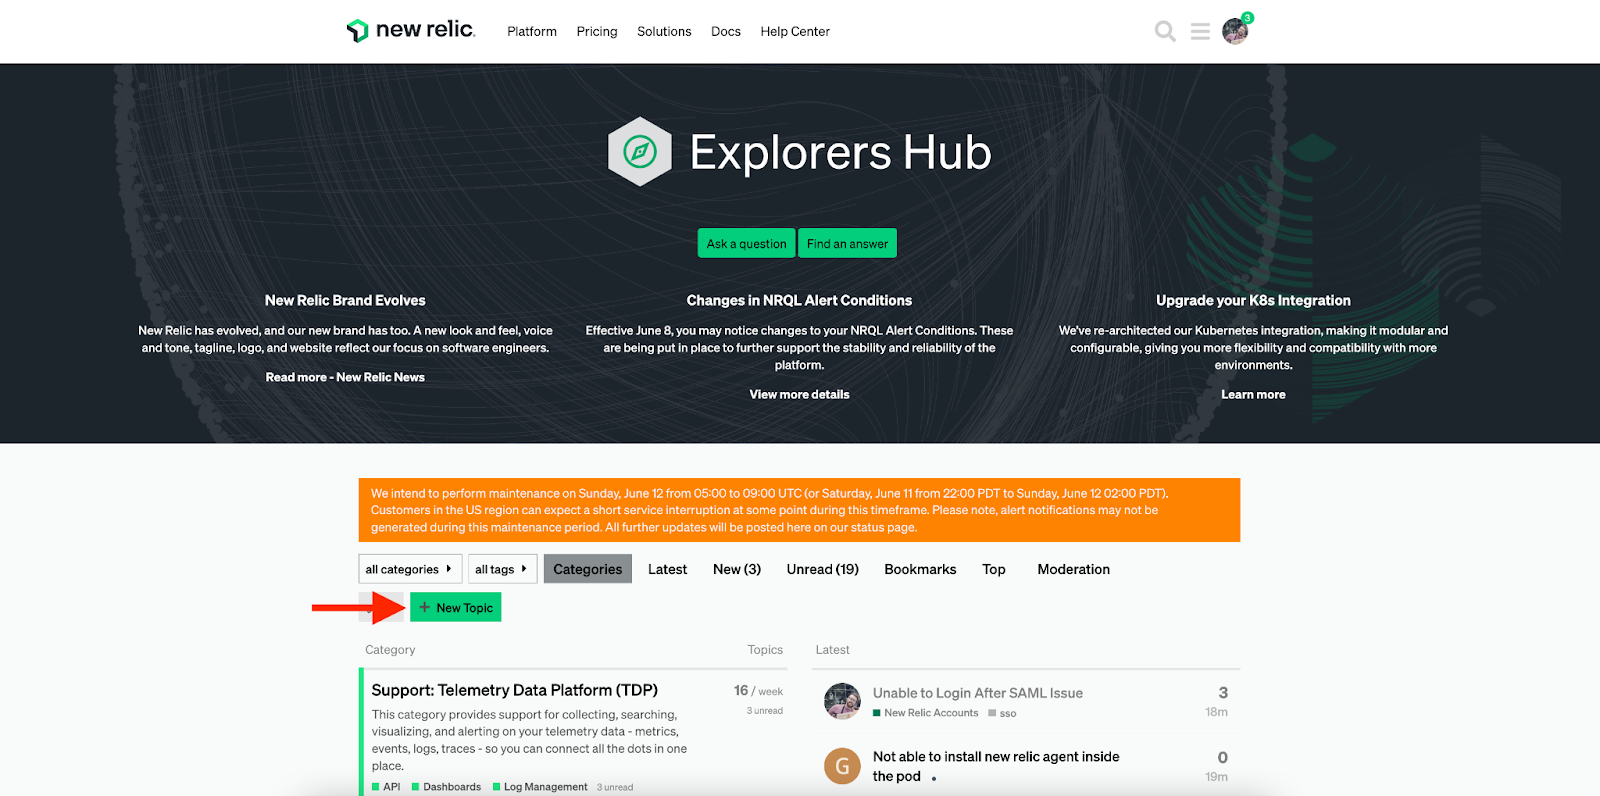Open Support: Telemetry Data Platform category
This screenshot has width=1600, height=796.
[515, 690]
